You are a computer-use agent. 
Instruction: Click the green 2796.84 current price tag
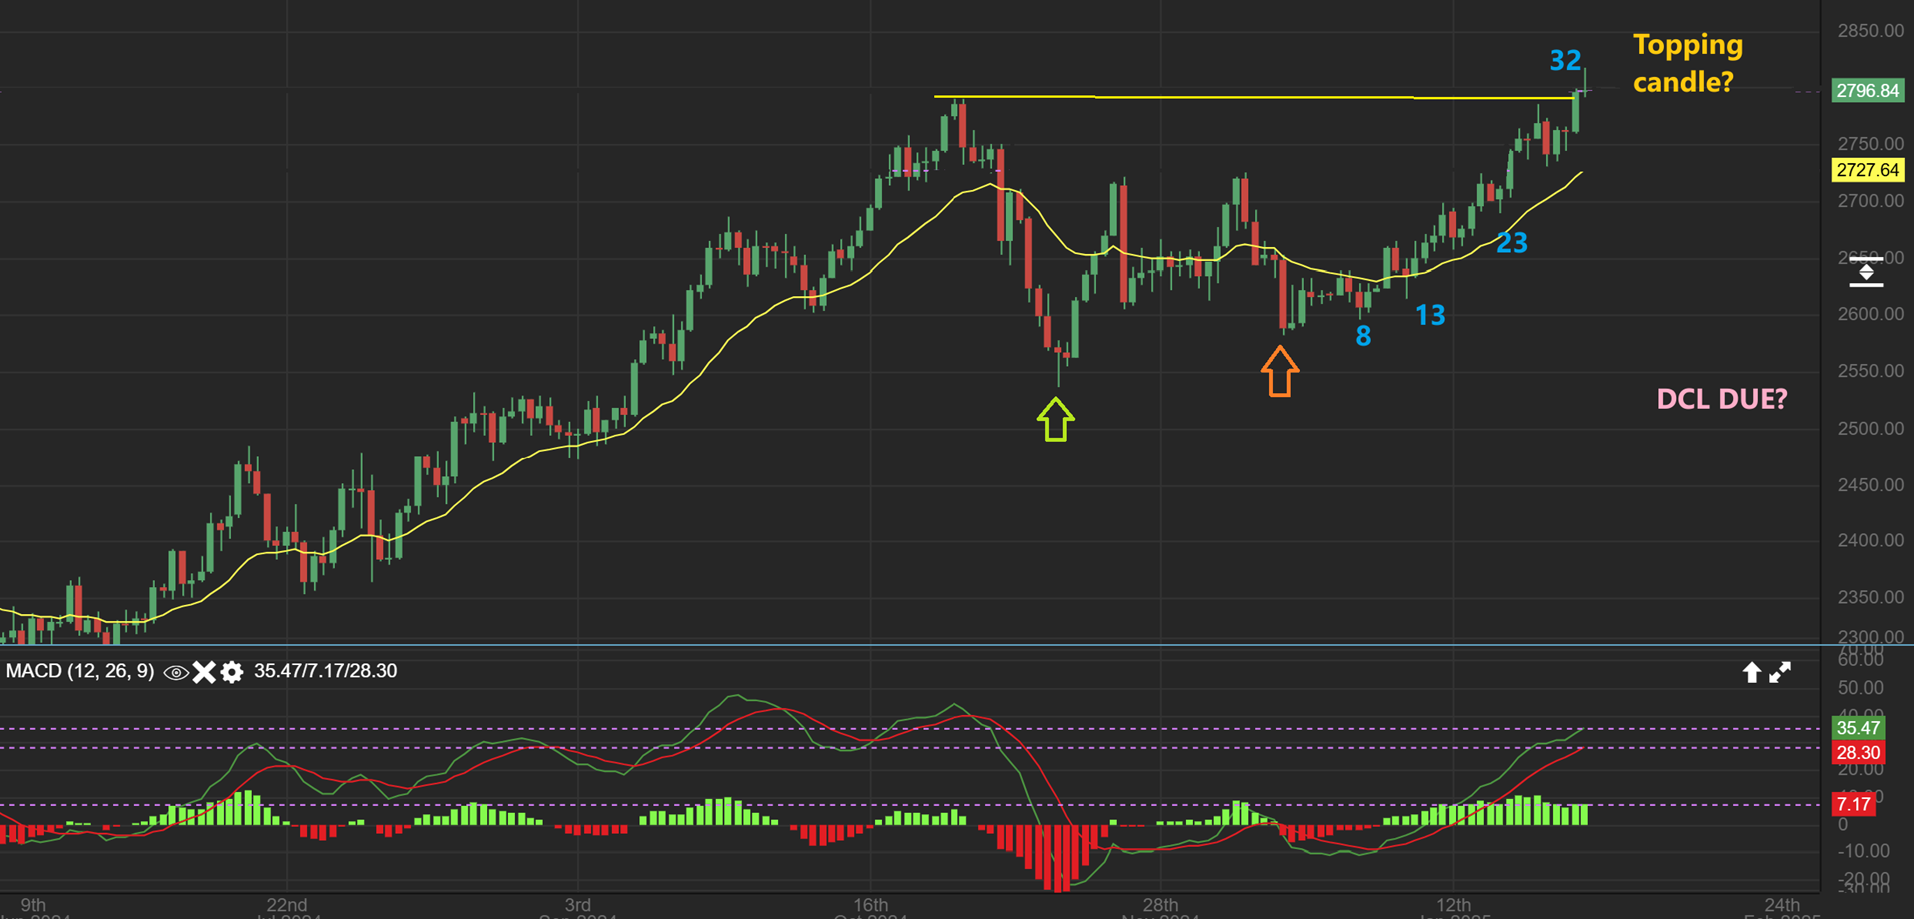point(1868,91)
